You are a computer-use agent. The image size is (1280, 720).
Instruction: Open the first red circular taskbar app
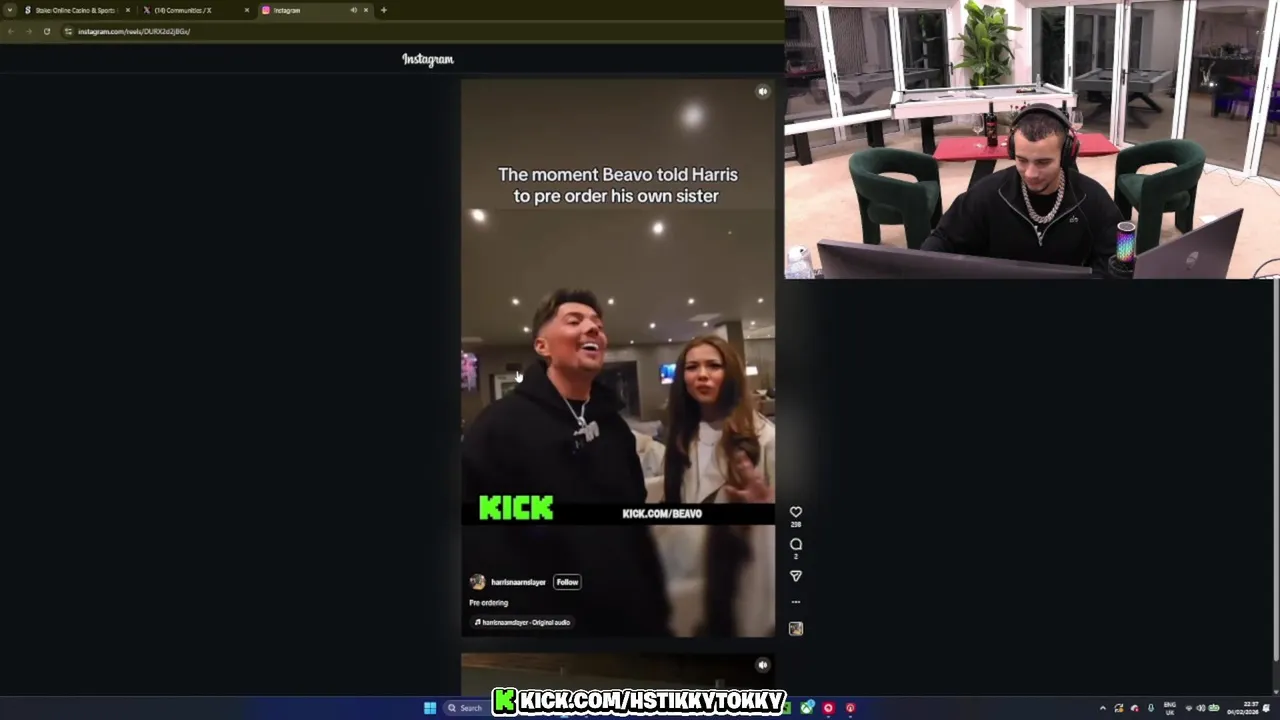(x=828, y=708)
